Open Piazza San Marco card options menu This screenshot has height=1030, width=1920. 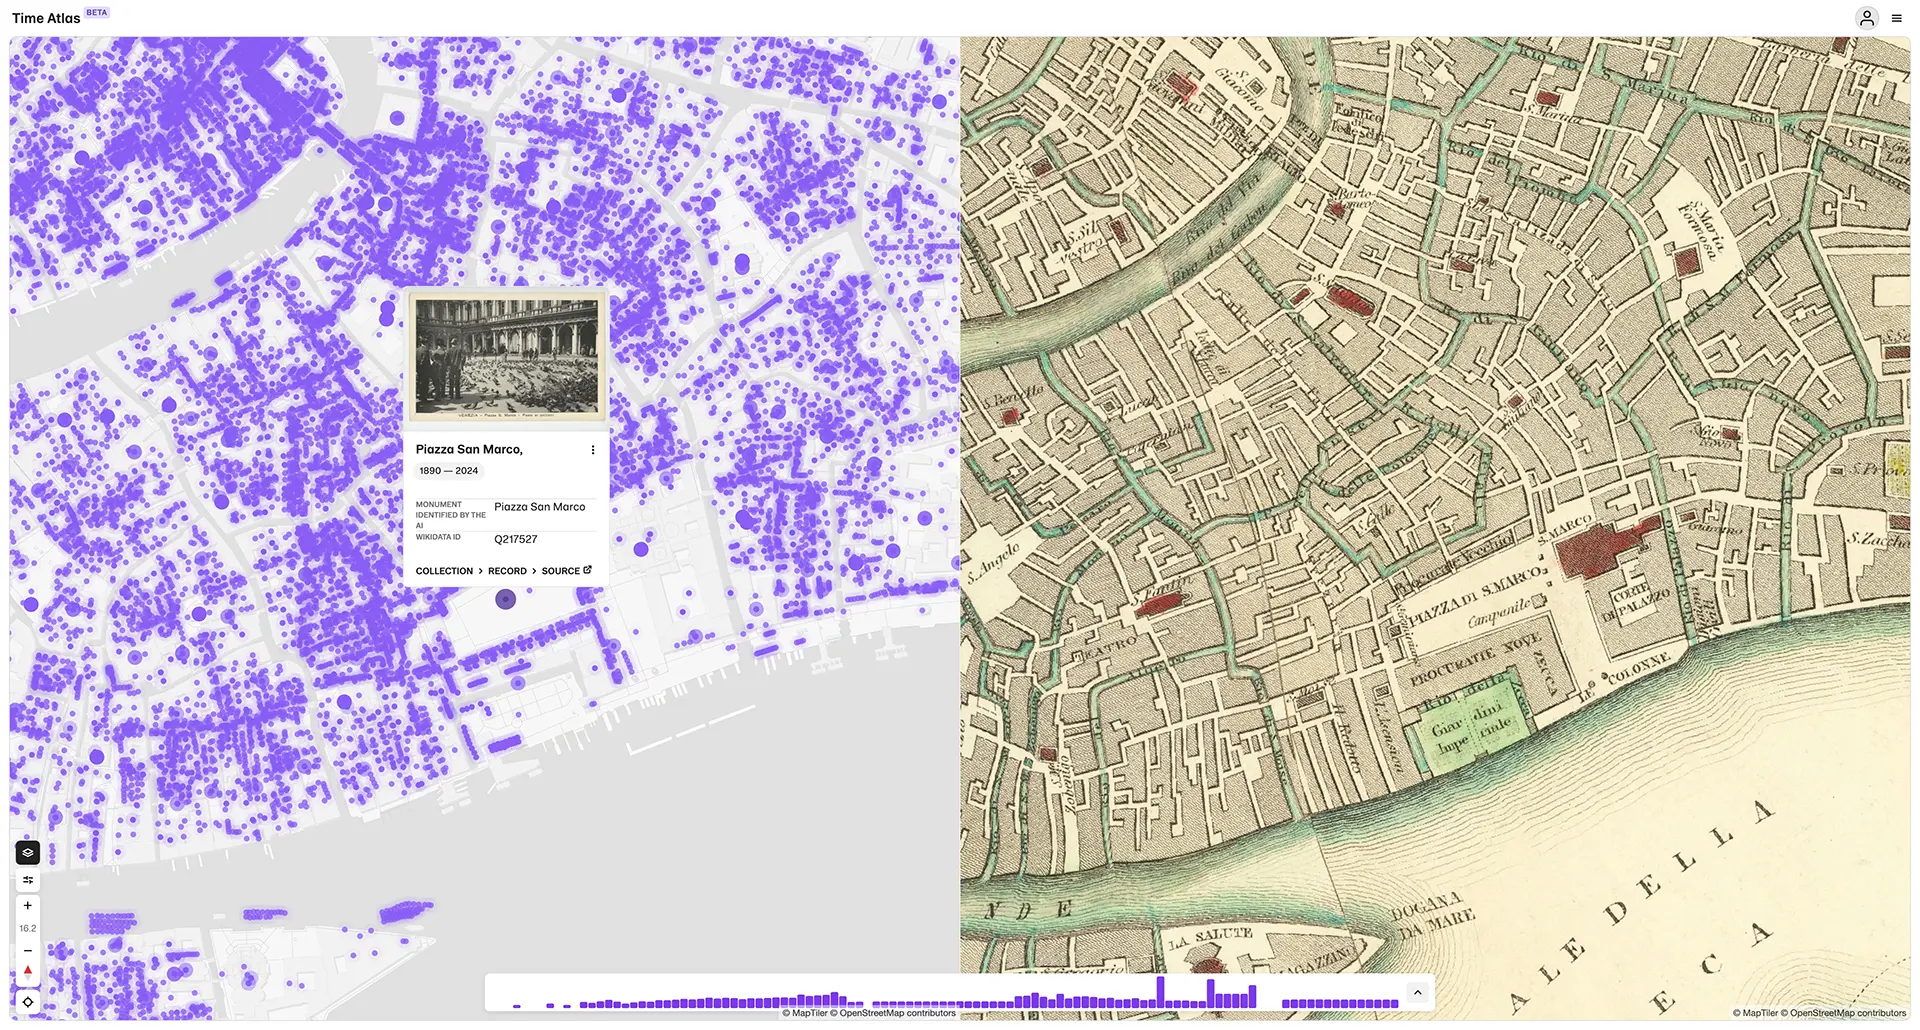point(593,450)
